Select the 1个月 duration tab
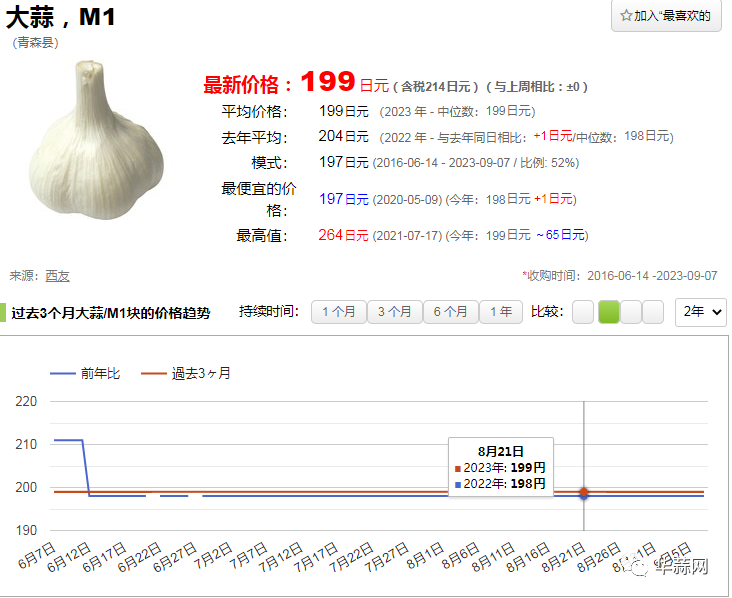The image size is (732, 598). (339, 312)
